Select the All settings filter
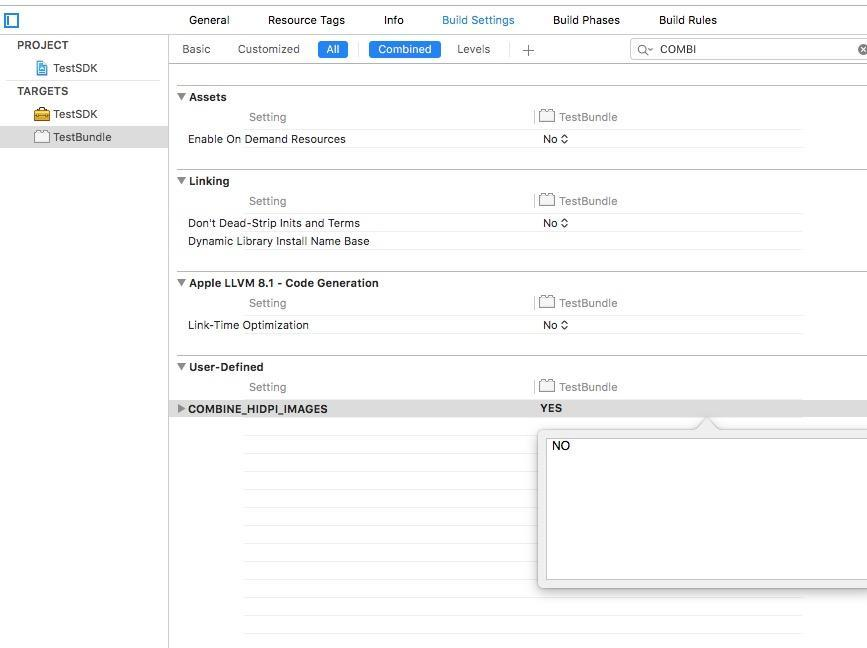 point(333,49)
